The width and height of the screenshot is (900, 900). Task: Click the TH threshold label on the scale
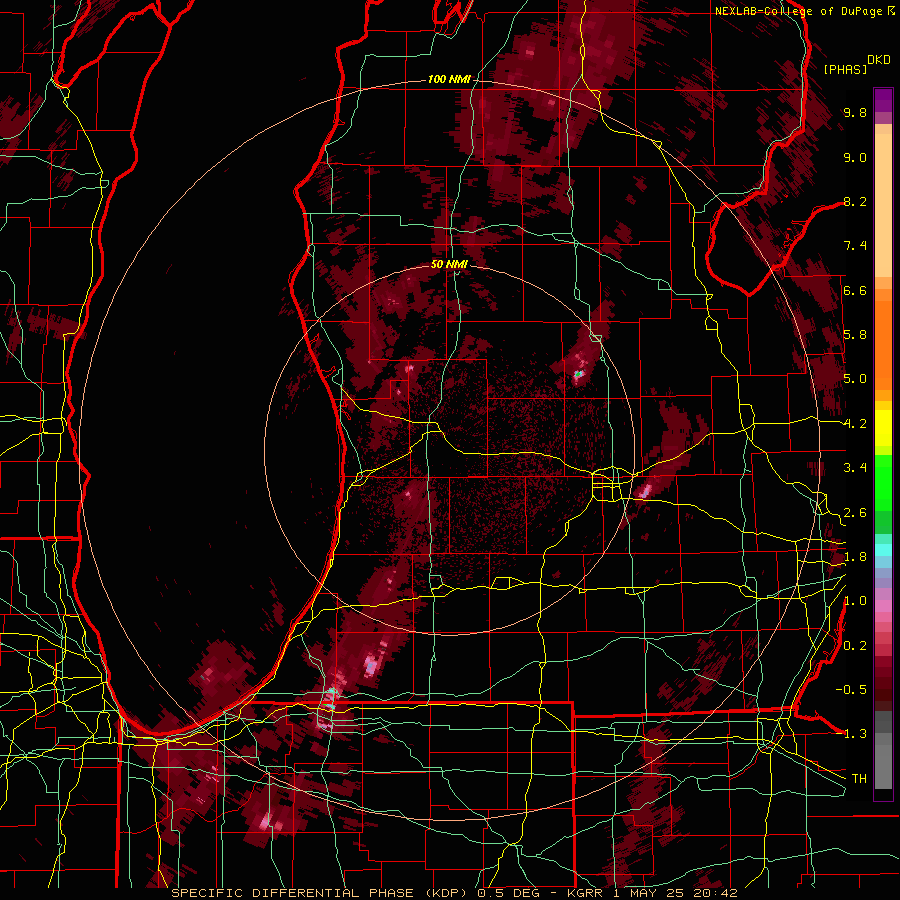pos(859,779)
